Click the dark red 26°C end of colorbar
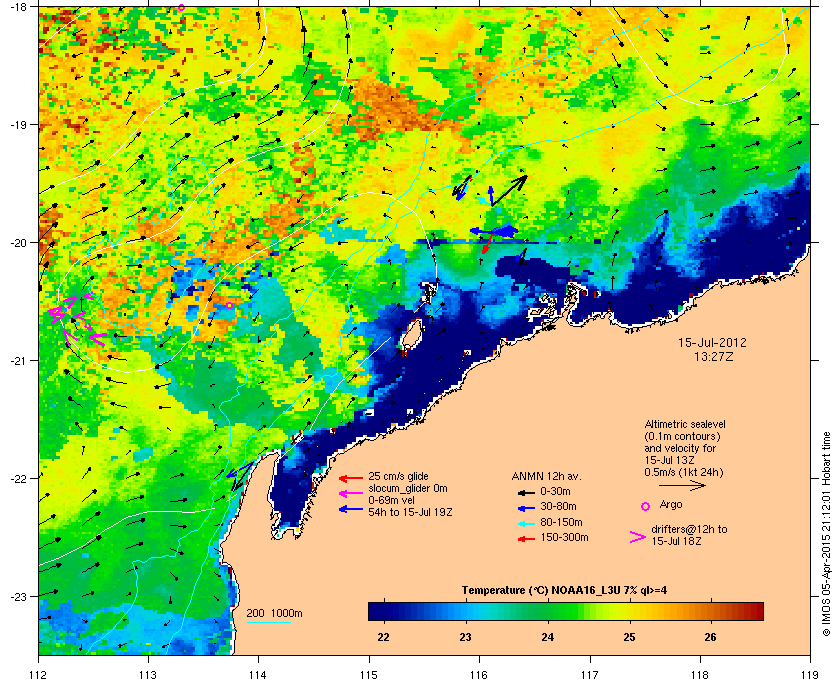 point(753,611)
